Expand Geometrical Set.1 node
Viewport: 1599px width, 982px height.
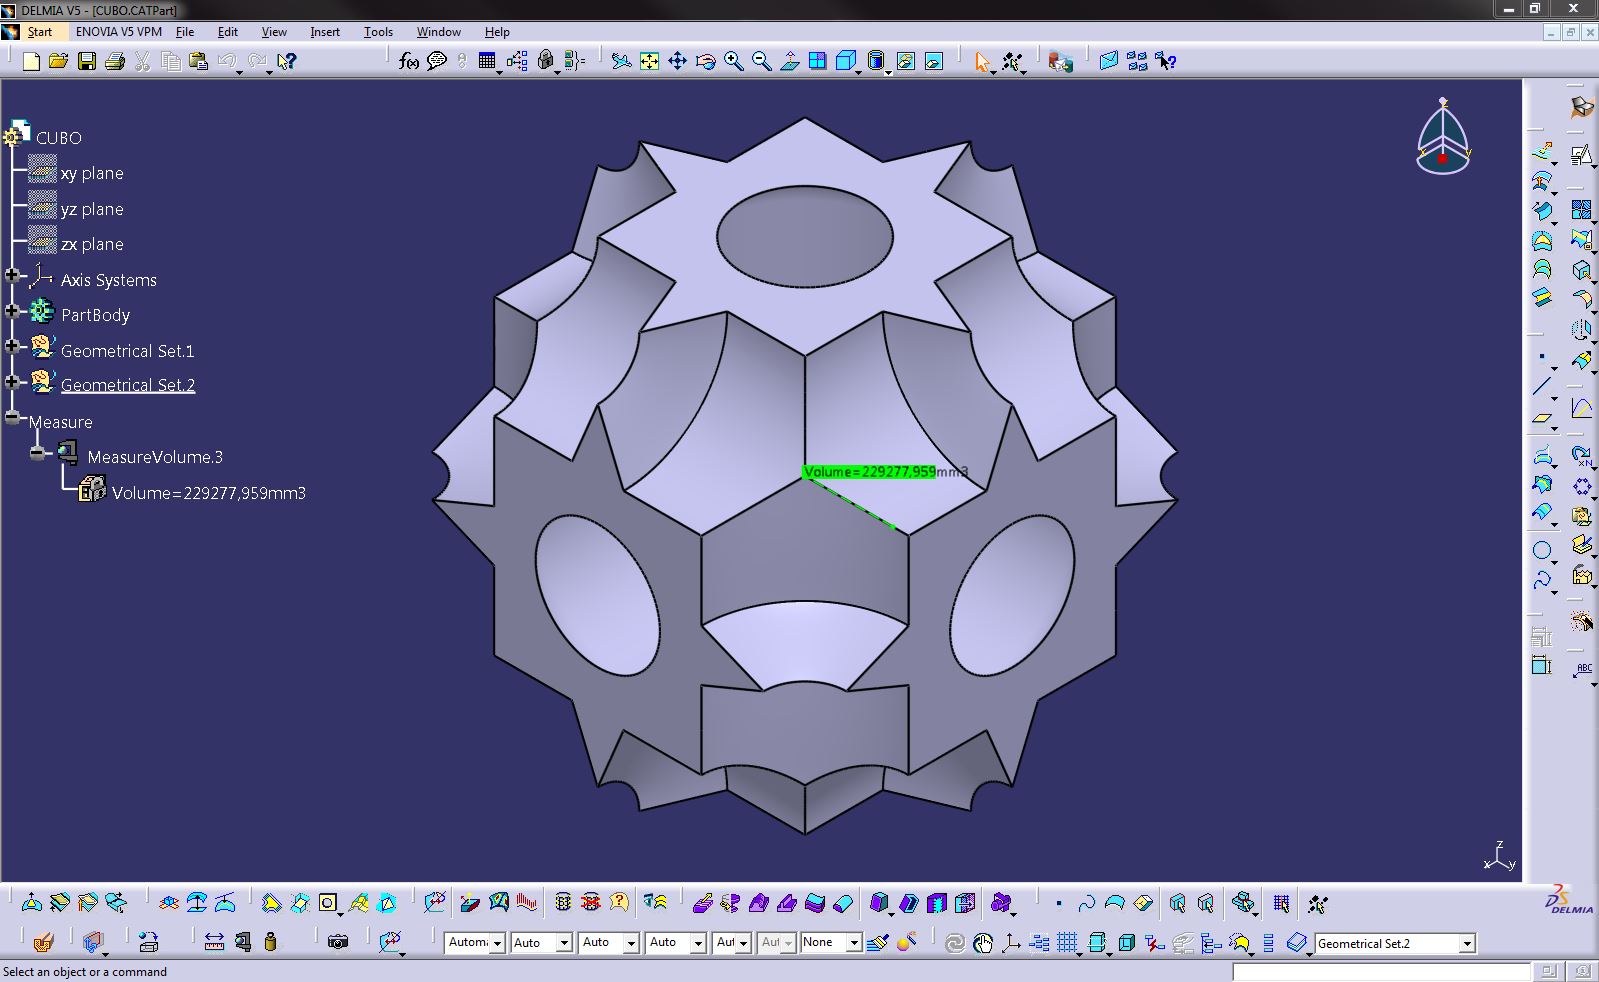[x=12, y=346]
